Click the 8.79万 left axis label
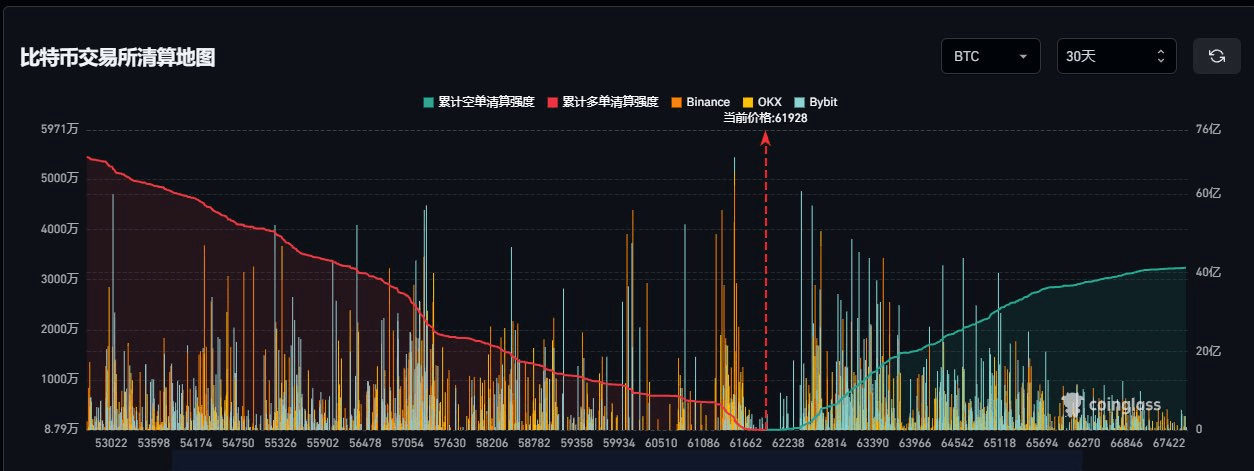The image size is (1254, 471). pyautogui.click(x=59, y=429)
